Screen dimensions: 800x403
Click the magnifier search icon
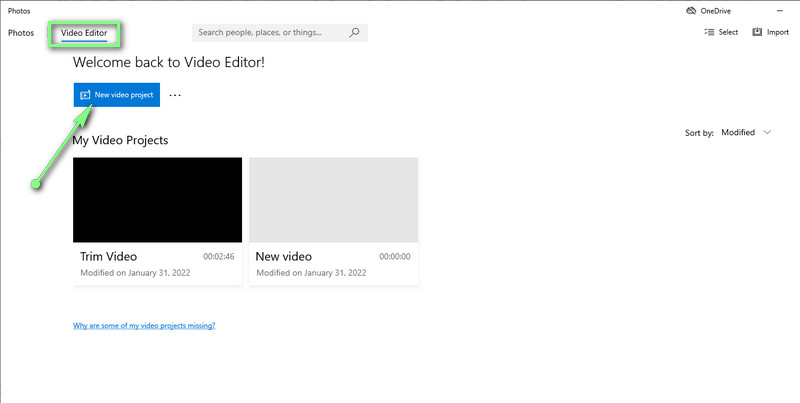[x=355, y=32]
